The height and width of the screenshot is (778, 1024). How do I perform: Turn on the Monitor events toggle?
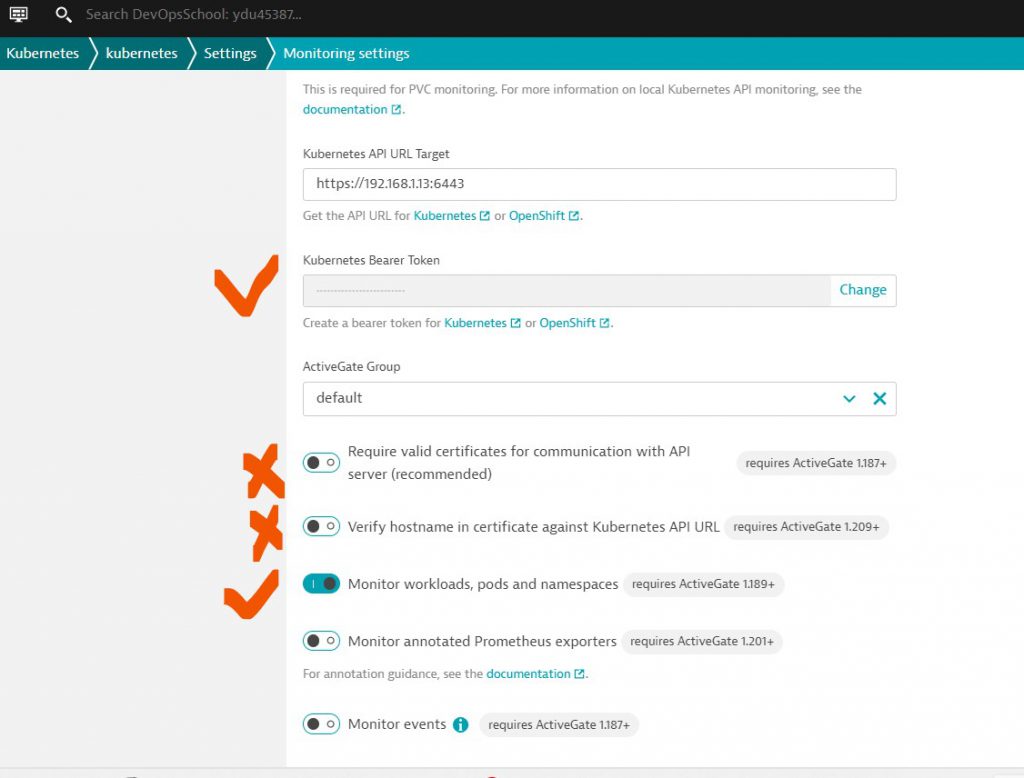[x=321, y=724]
